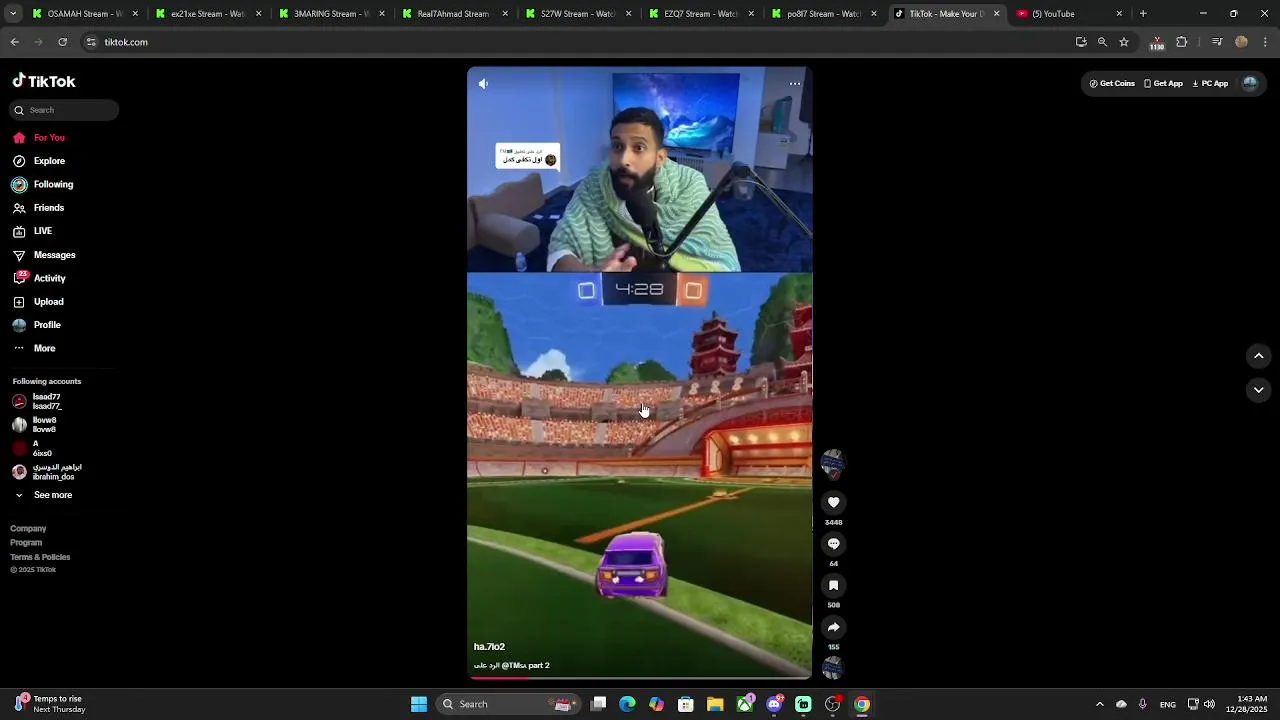Share the video using the arrow icon
The width and height of the screenshot is (1280, 720).
[x=833, y=627]
